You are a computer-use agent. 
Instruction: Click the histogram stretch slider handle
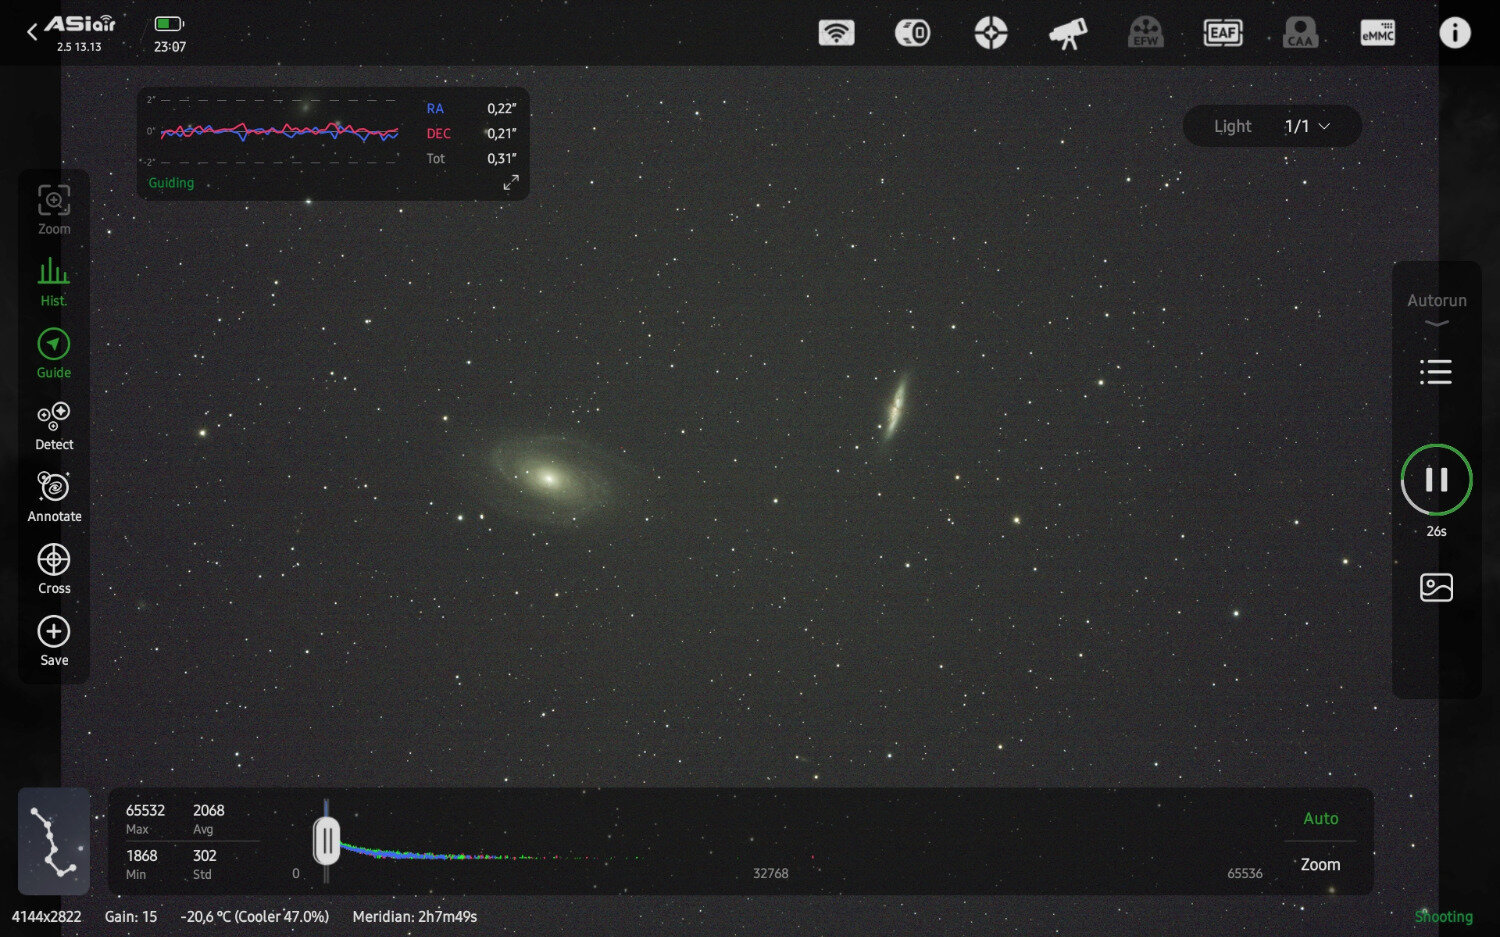coord(327,841)
